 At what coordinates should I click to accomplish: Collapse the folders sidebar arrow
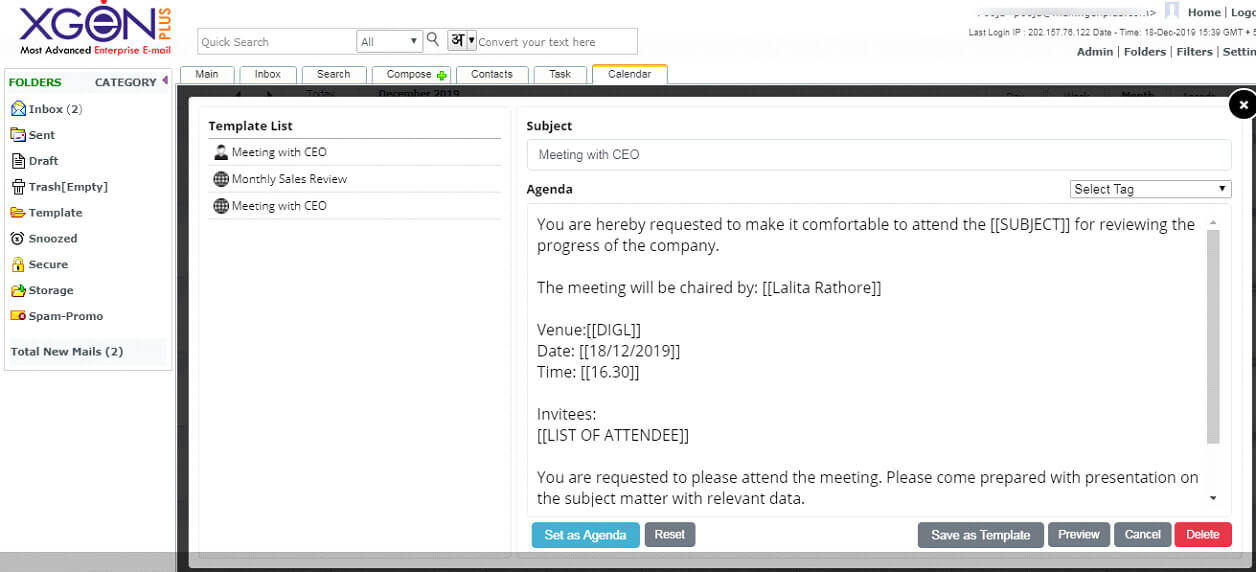(164, 81)
